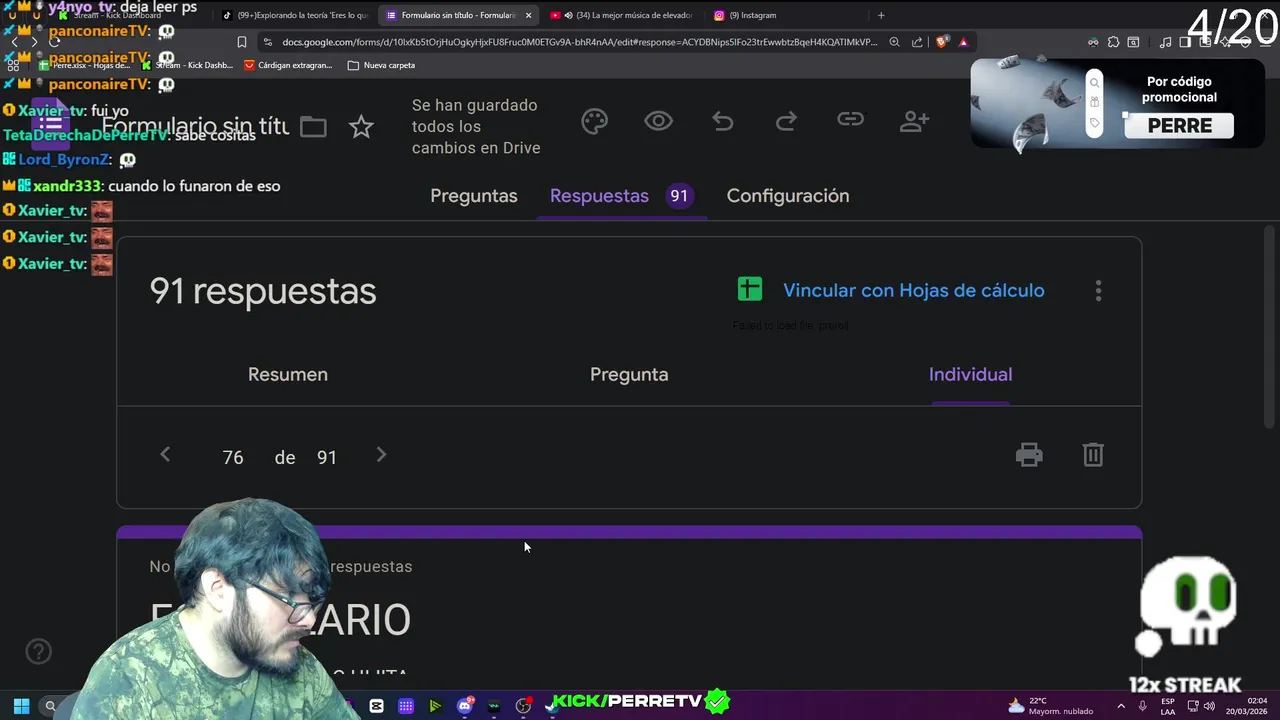Open CapCut icon in the taskbar
This screenshot has width=1280, height=720.
click(x=376, y=706)
